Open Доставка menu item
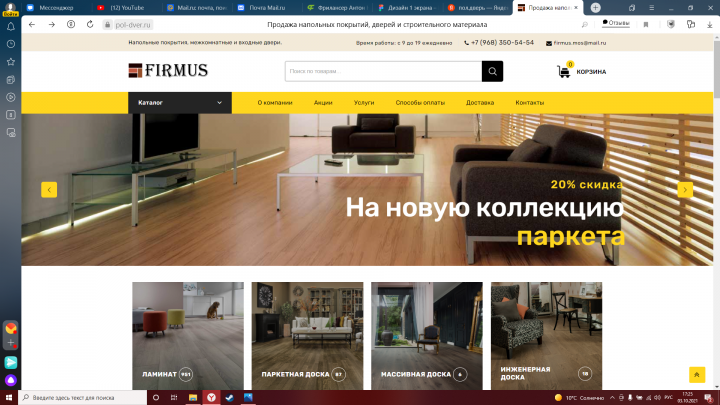720x405 pixels. pyautogui.click(x=480, y=103)
